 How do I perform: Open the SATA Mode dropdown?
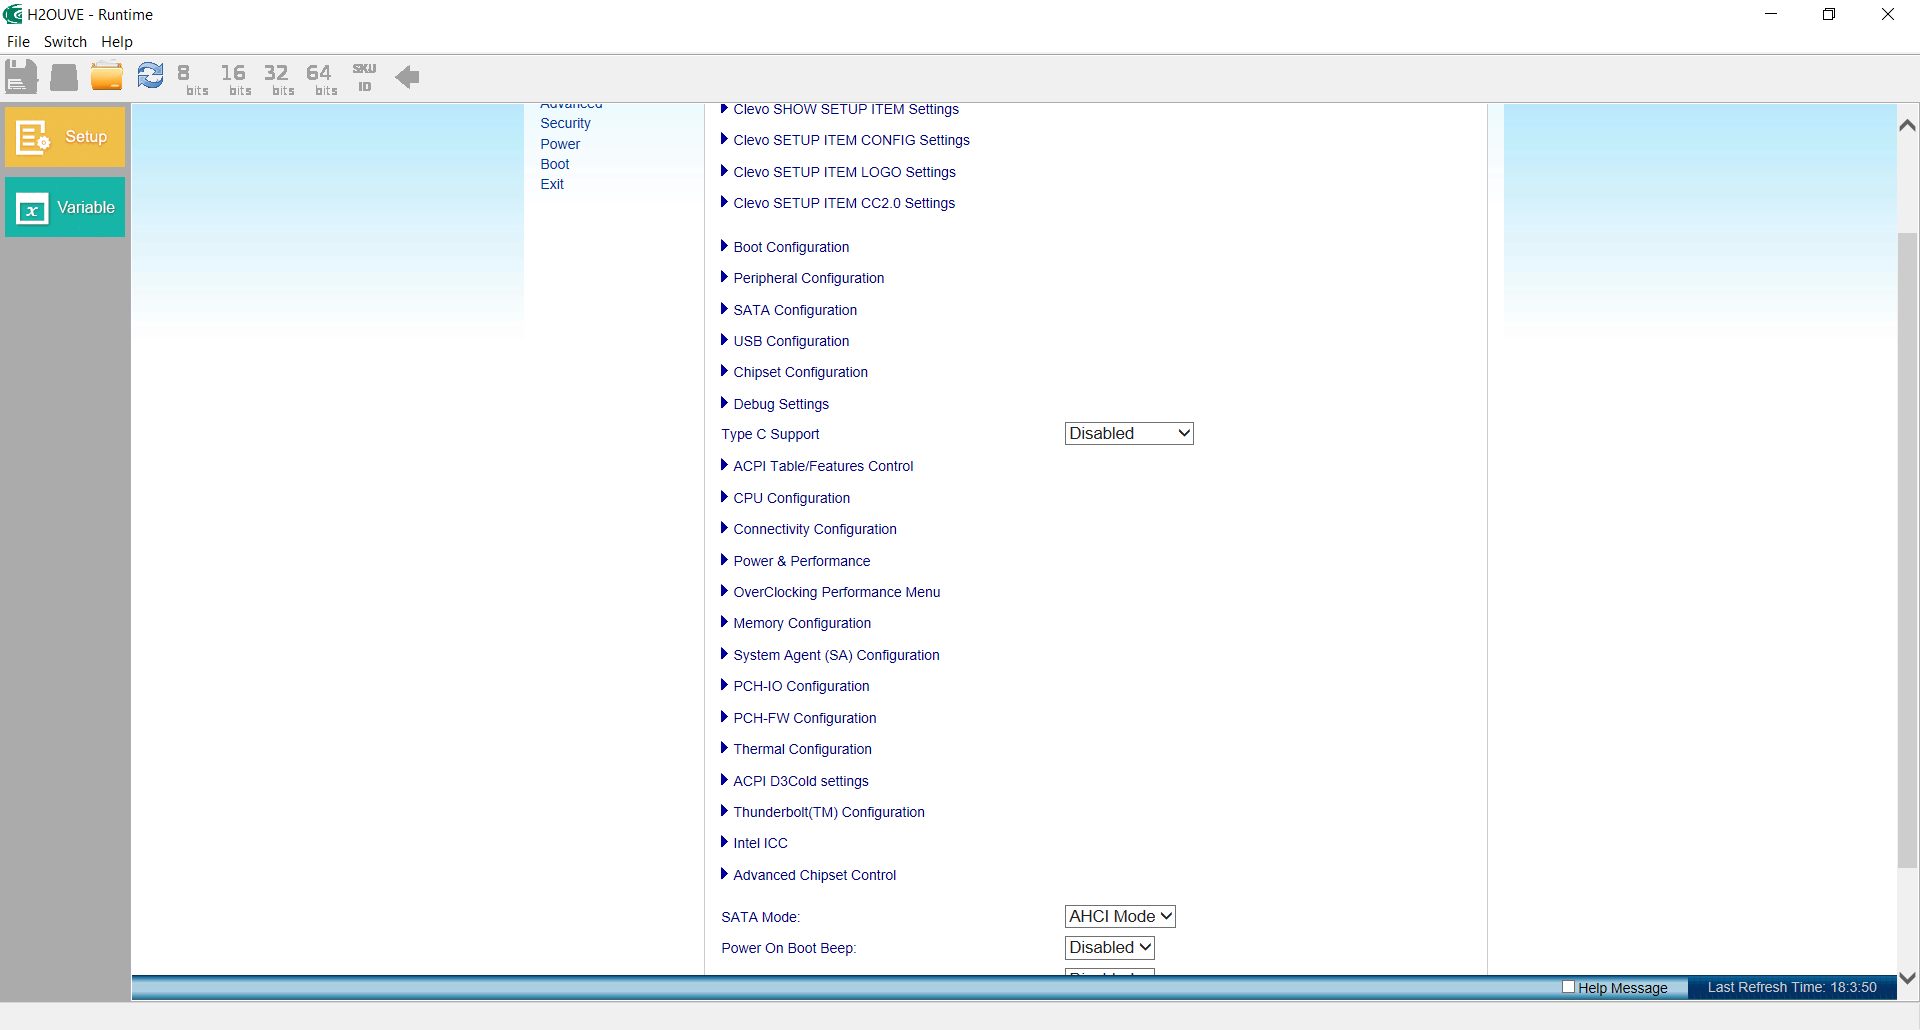click(1120, 916)
